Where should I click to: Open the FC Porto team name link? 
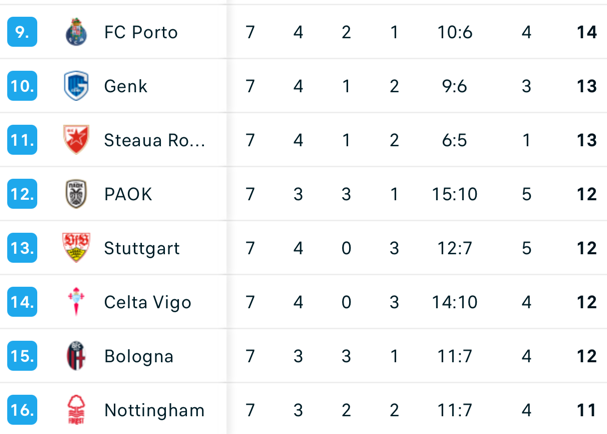(141, 32)
